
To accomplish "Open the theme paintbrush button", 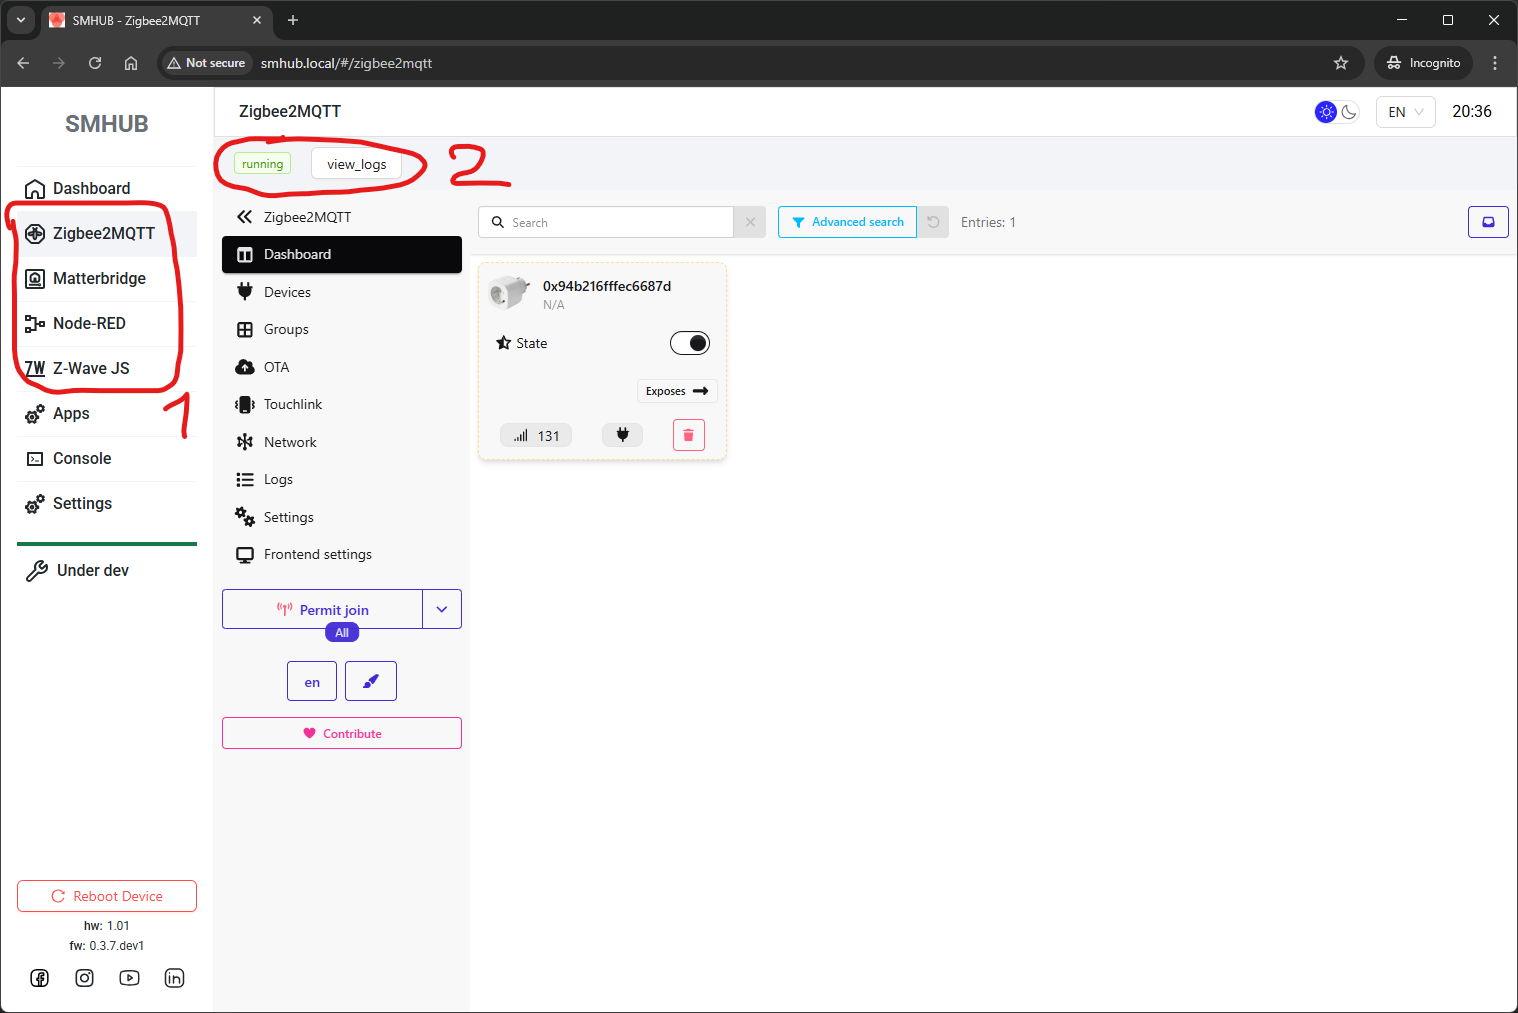I will (370, 681).
